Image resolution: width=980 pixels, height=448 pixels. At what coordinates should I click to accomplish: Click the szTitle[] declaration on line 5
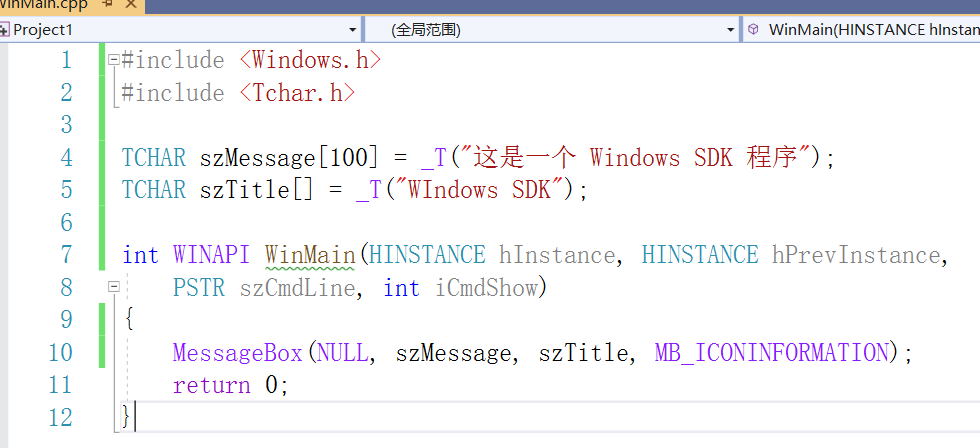(256, 190)
